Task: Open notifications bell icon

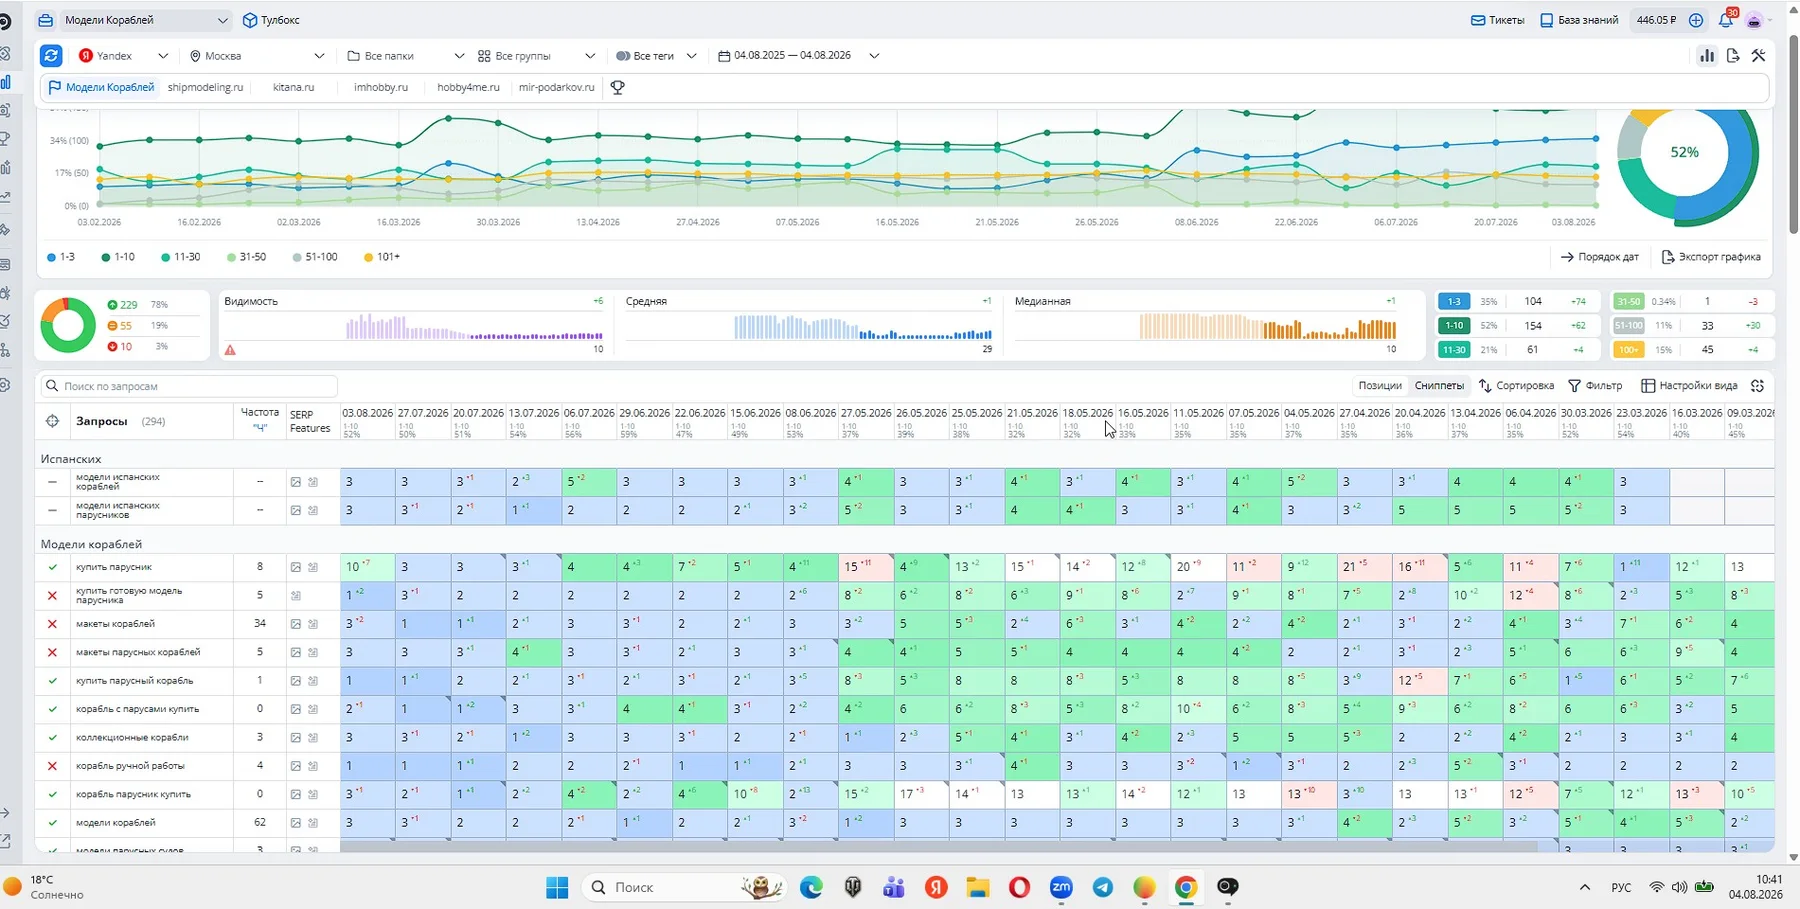Action: (x=1725, y=20)
